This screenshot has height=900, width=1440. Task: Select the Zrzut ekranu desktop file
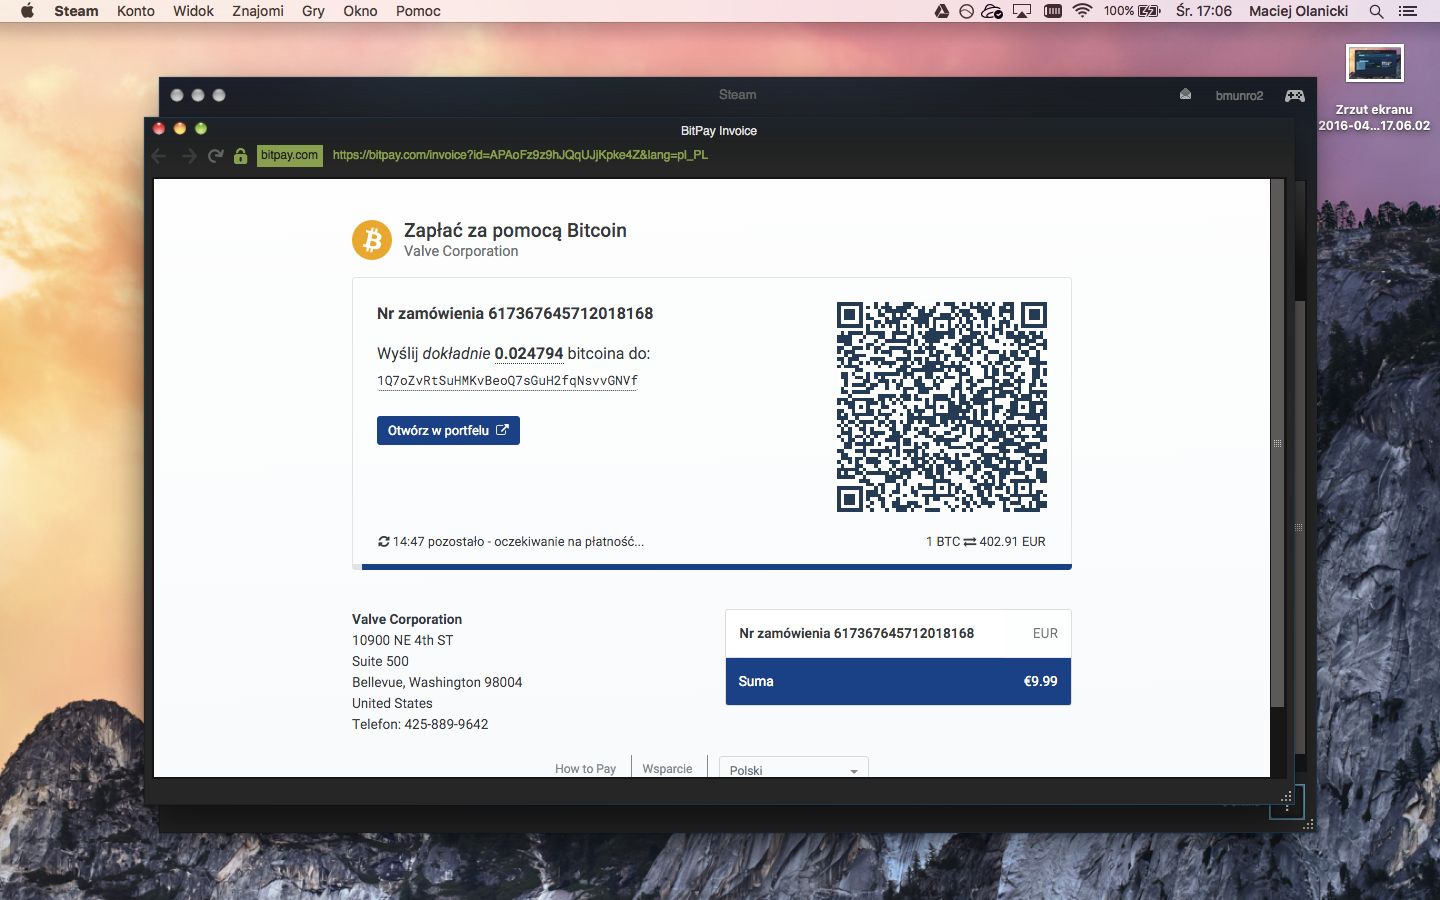click(1374, 88)
